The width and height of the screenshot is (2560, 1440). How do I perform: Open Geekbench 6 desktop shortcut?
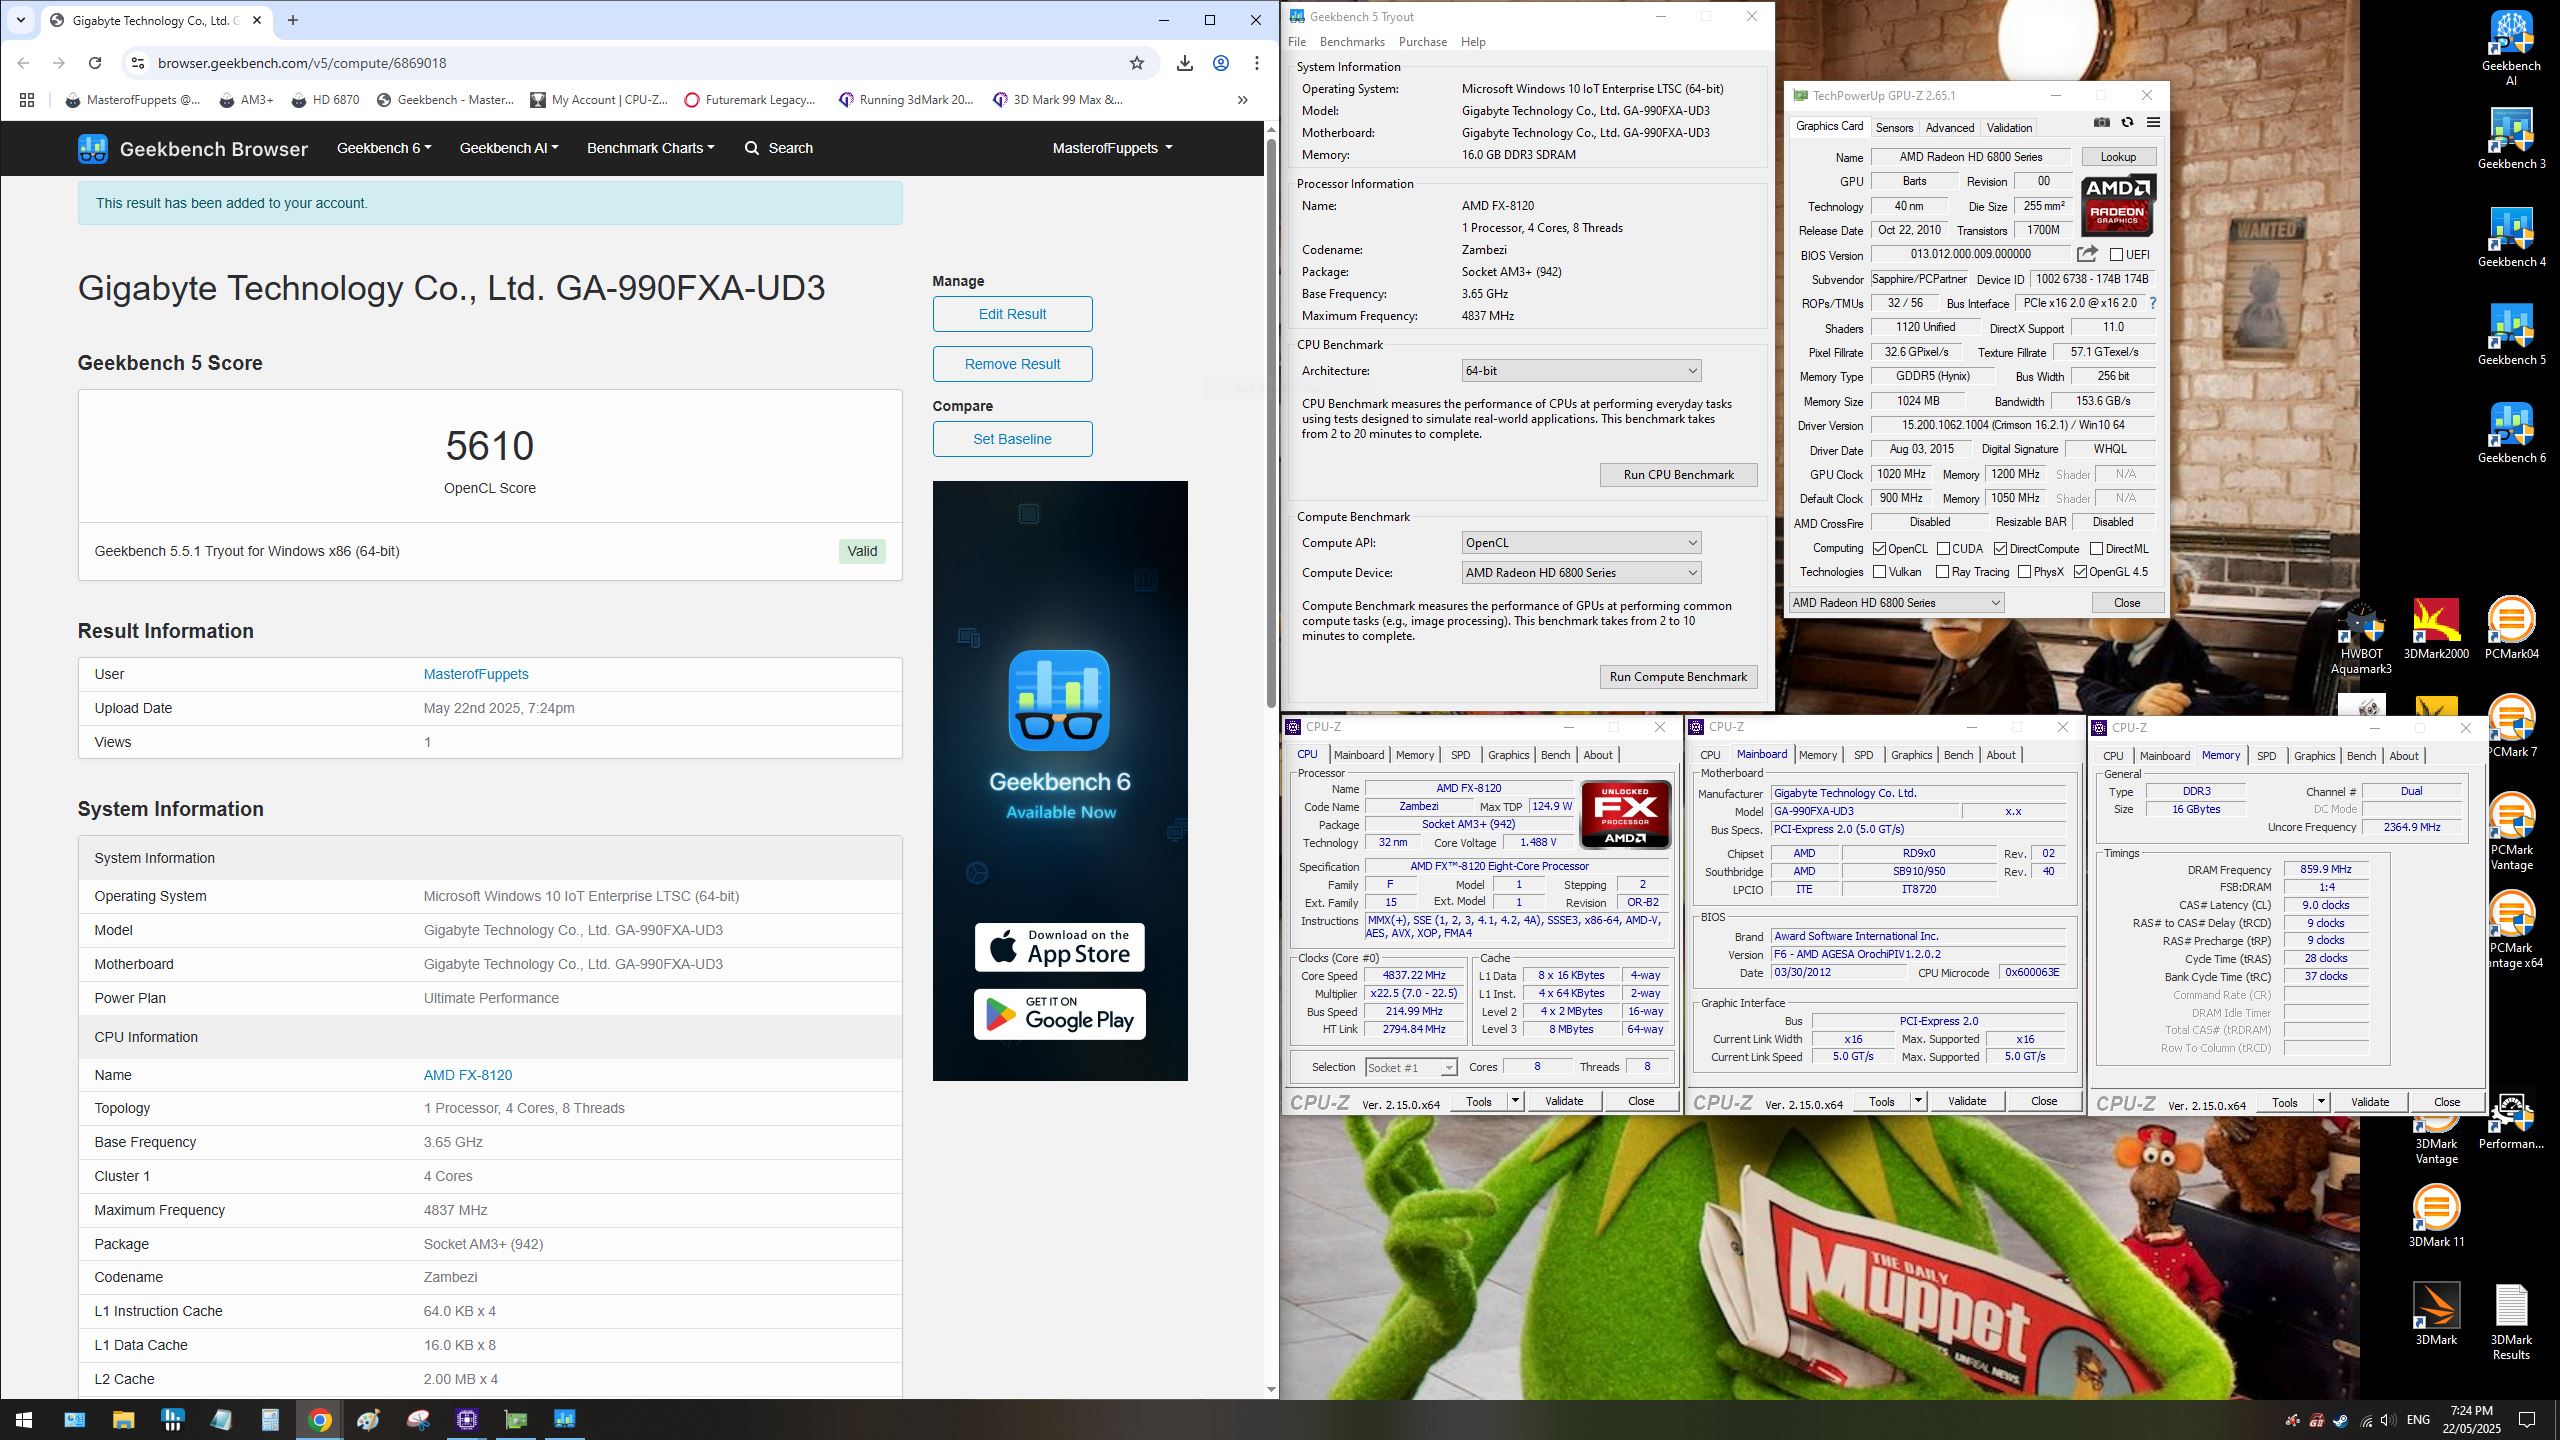click(x=2511, y=433)
